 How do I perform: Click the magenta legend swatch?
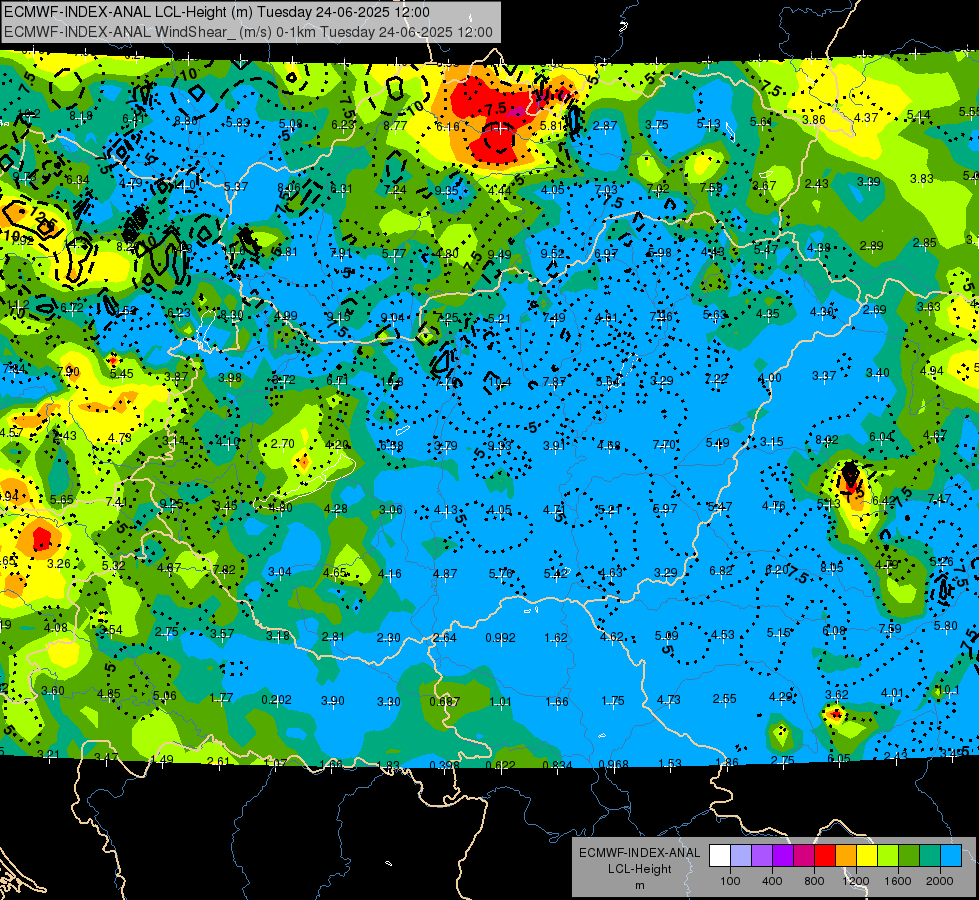tap(804, 856)
